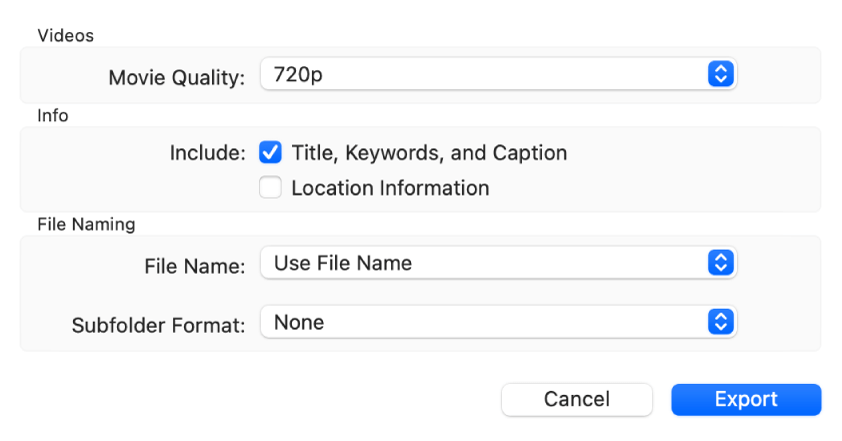Click the "Title, Keywords, and Caption" label text
842x441 pixels.
429,153
